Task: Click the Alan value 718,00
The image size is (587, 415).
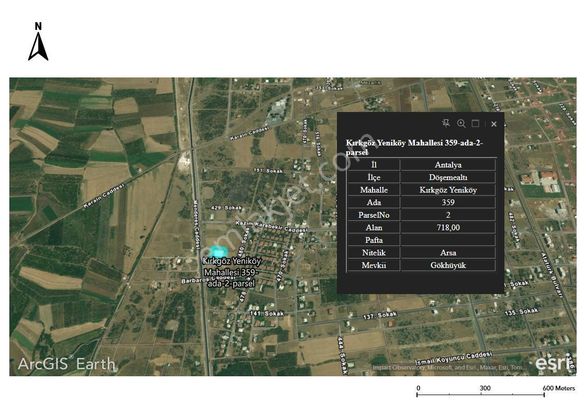Action: [x=448, y=228]
